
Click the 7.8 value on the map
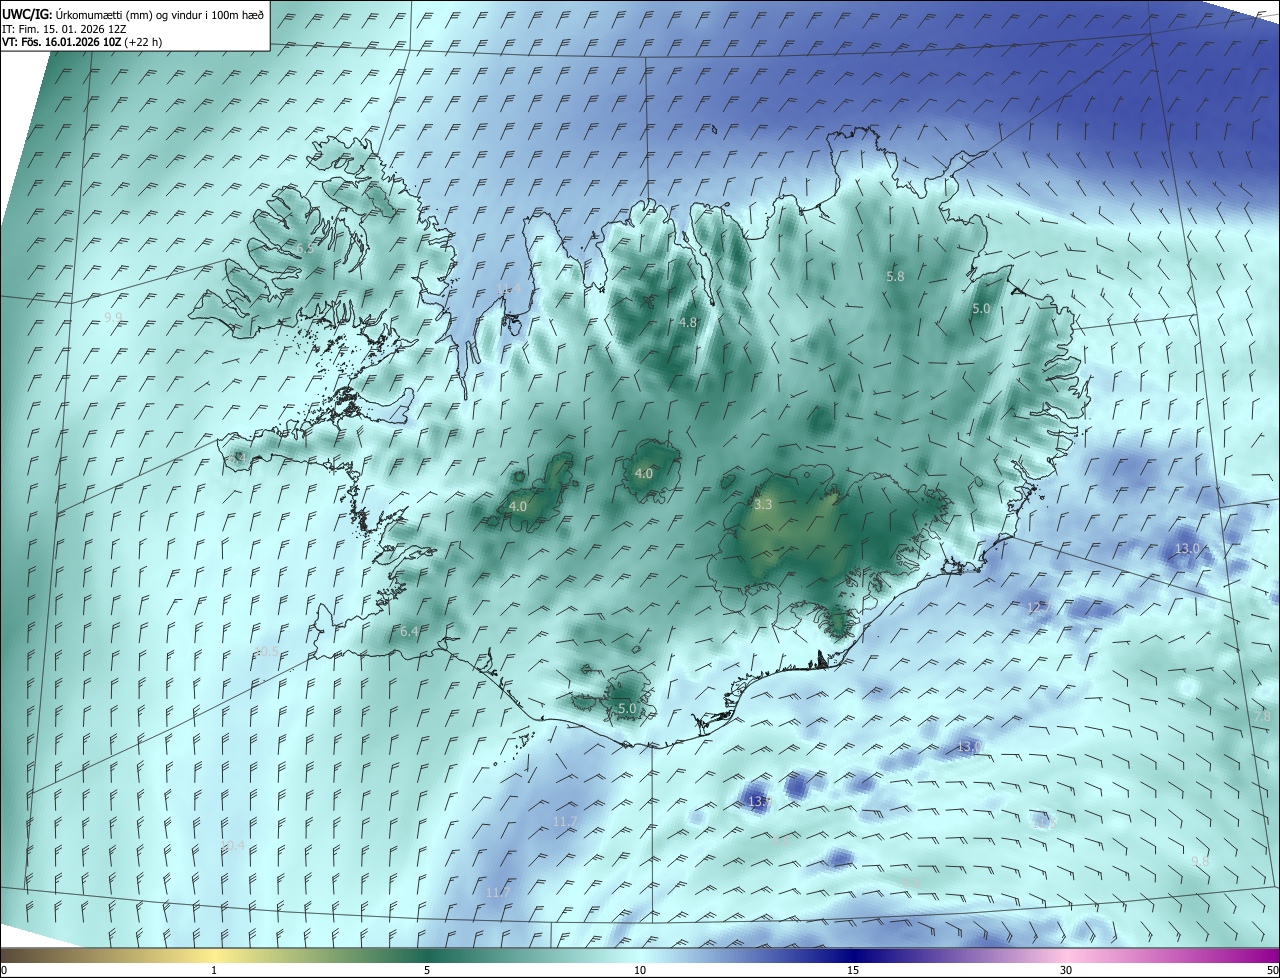click(x=1262, y=717)
